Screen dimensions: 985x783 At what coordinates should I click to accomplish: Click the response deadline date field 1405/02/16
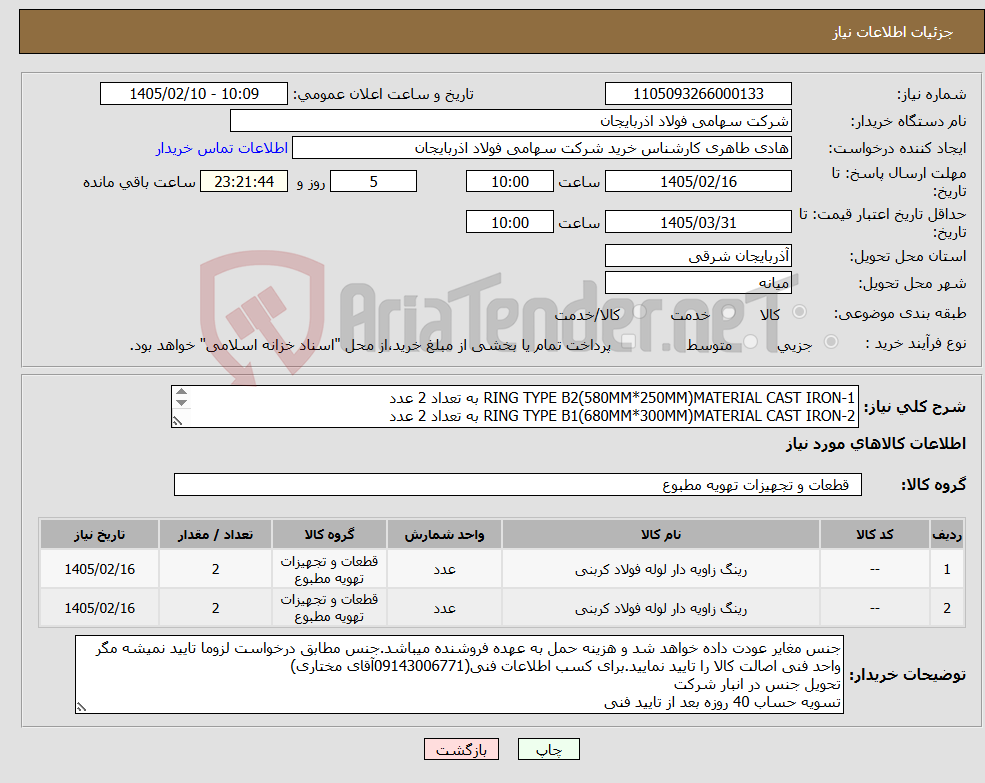(x=698, y=182)
